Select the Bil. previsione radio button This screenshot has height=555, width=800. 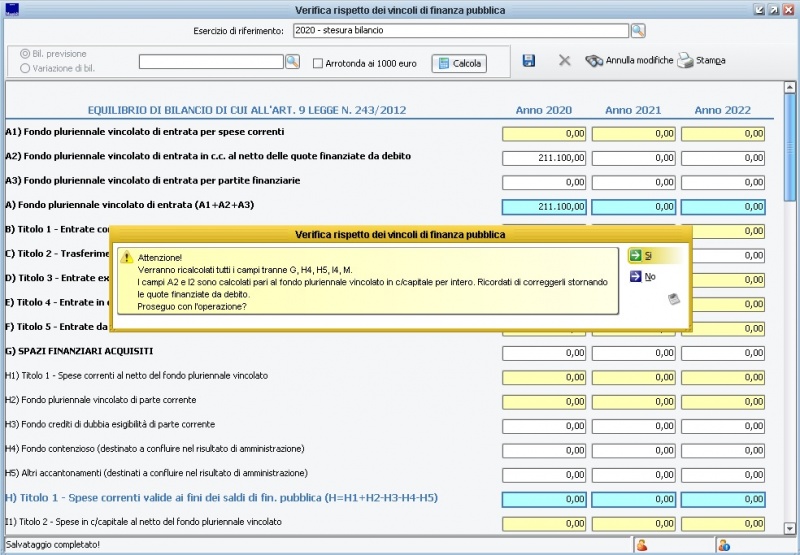[x=25, y=53]
